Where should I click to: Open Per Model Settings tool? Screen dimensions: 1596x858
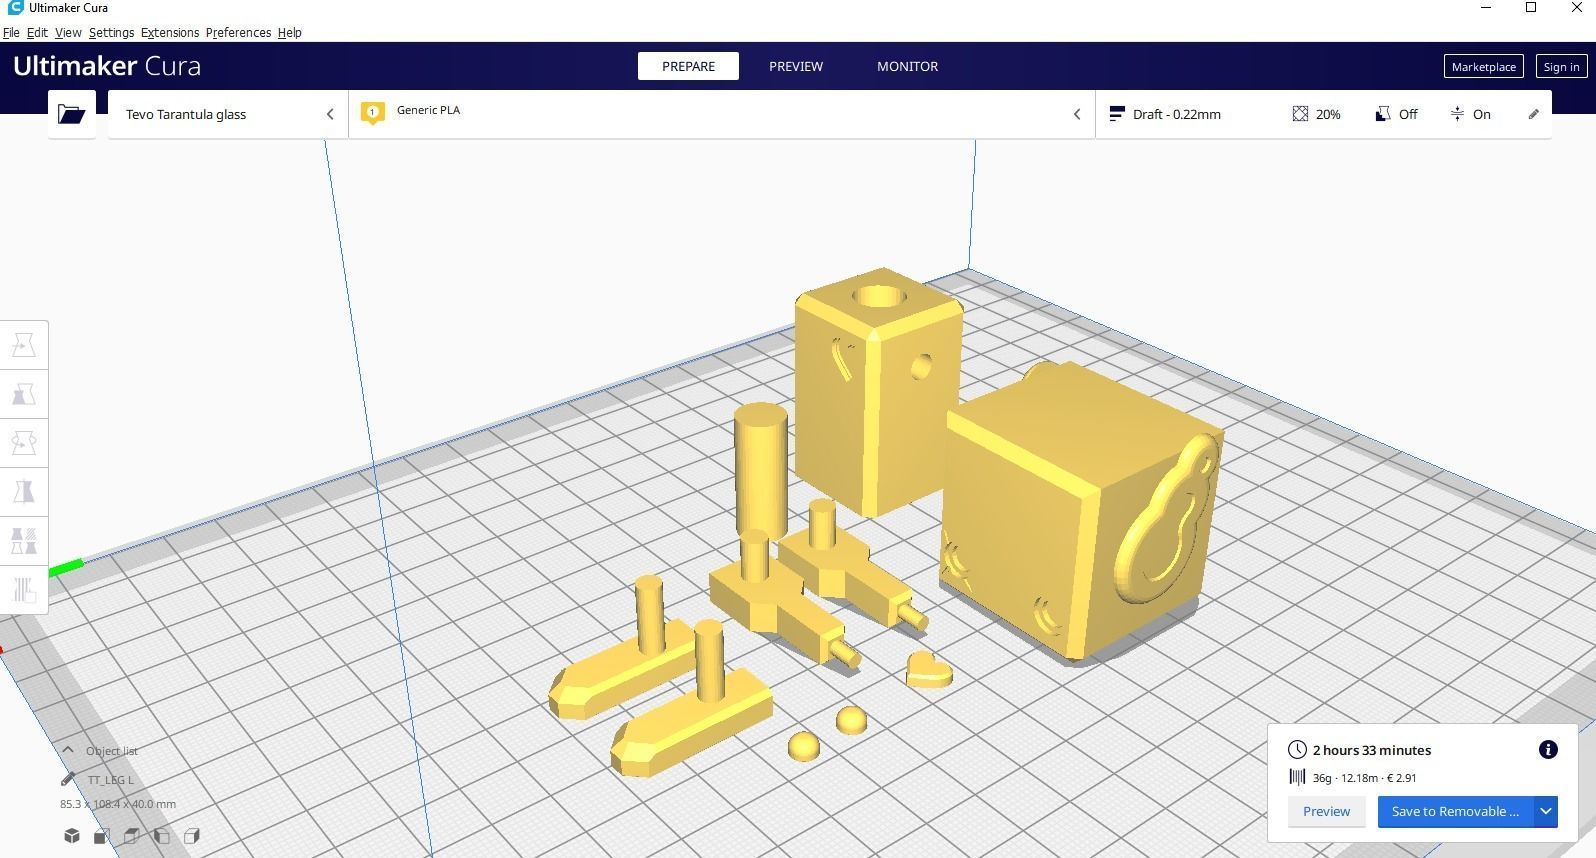[x=24, y=541]
